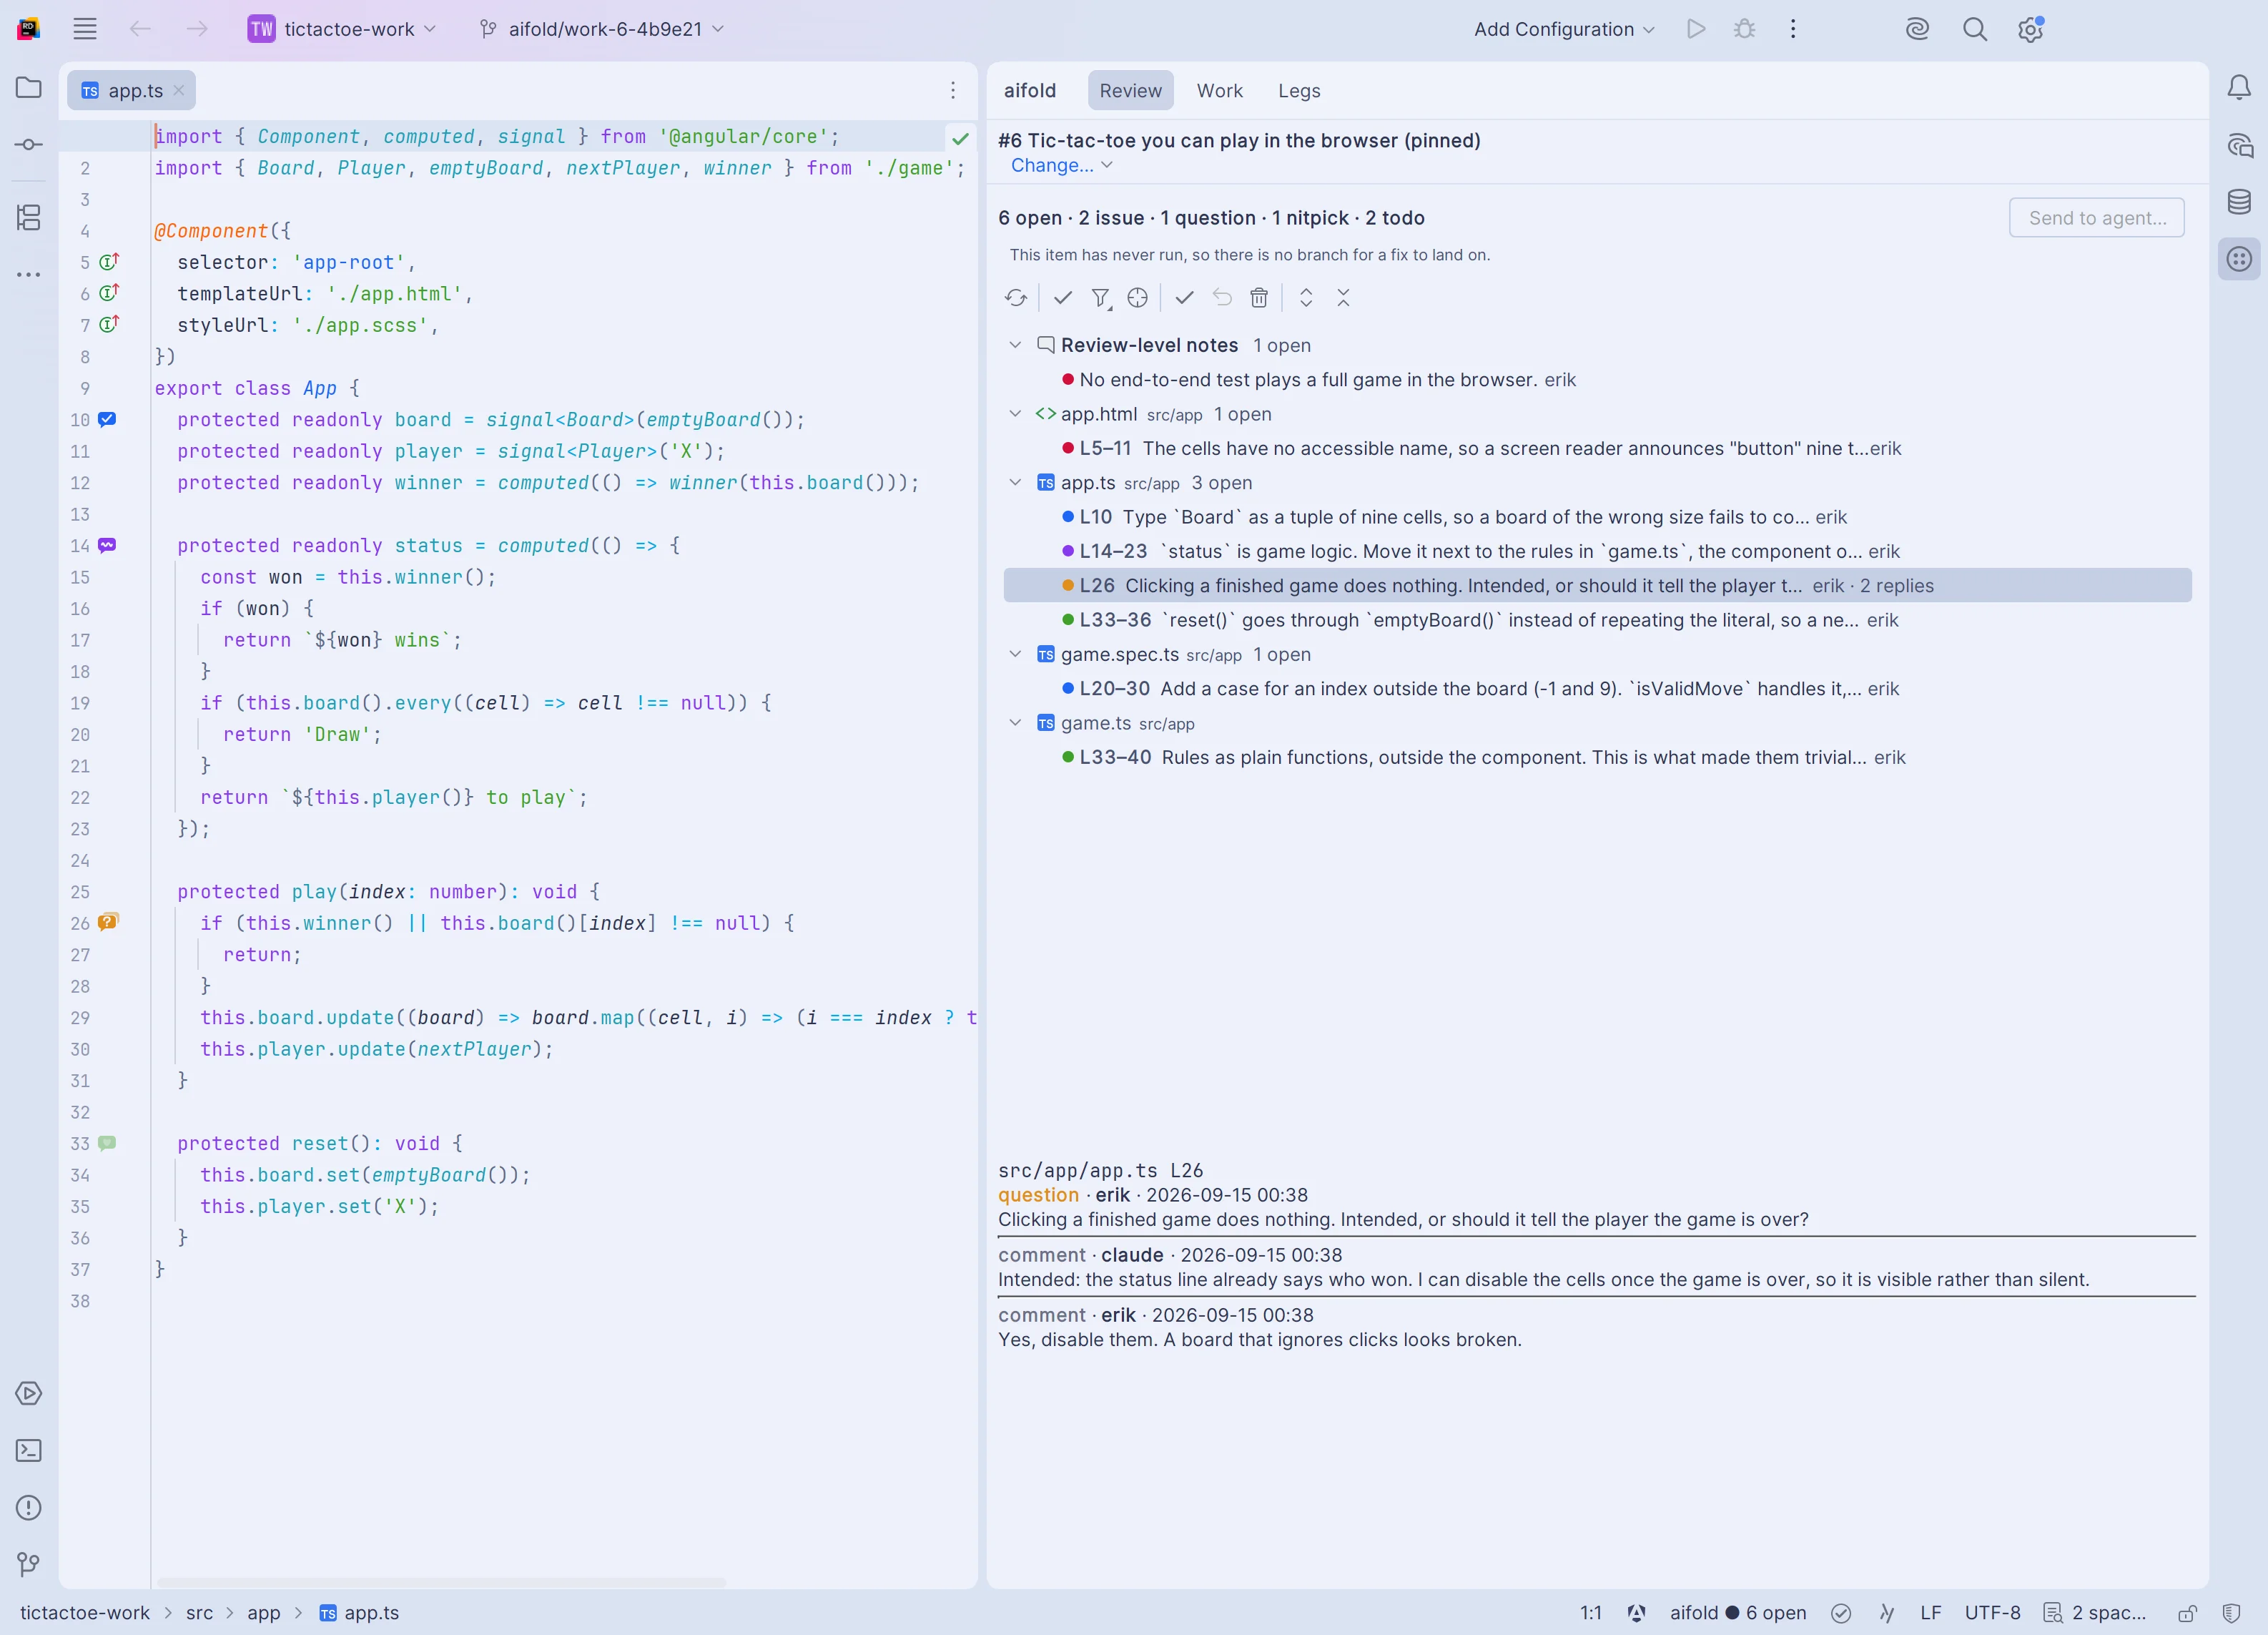2268x1635 pixels.
Task: Toggle the crosshair locate-in-source button
Action: tap(1137, 298)
